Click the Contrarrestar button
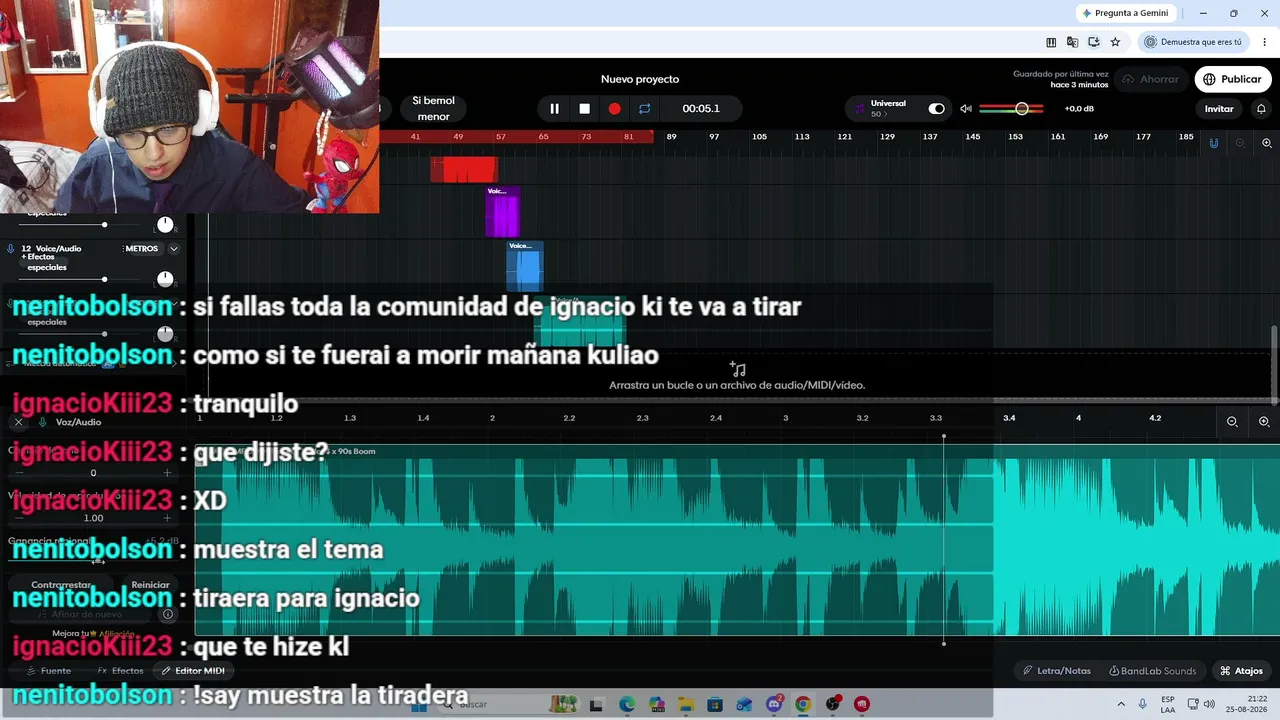 pos(61,585)
